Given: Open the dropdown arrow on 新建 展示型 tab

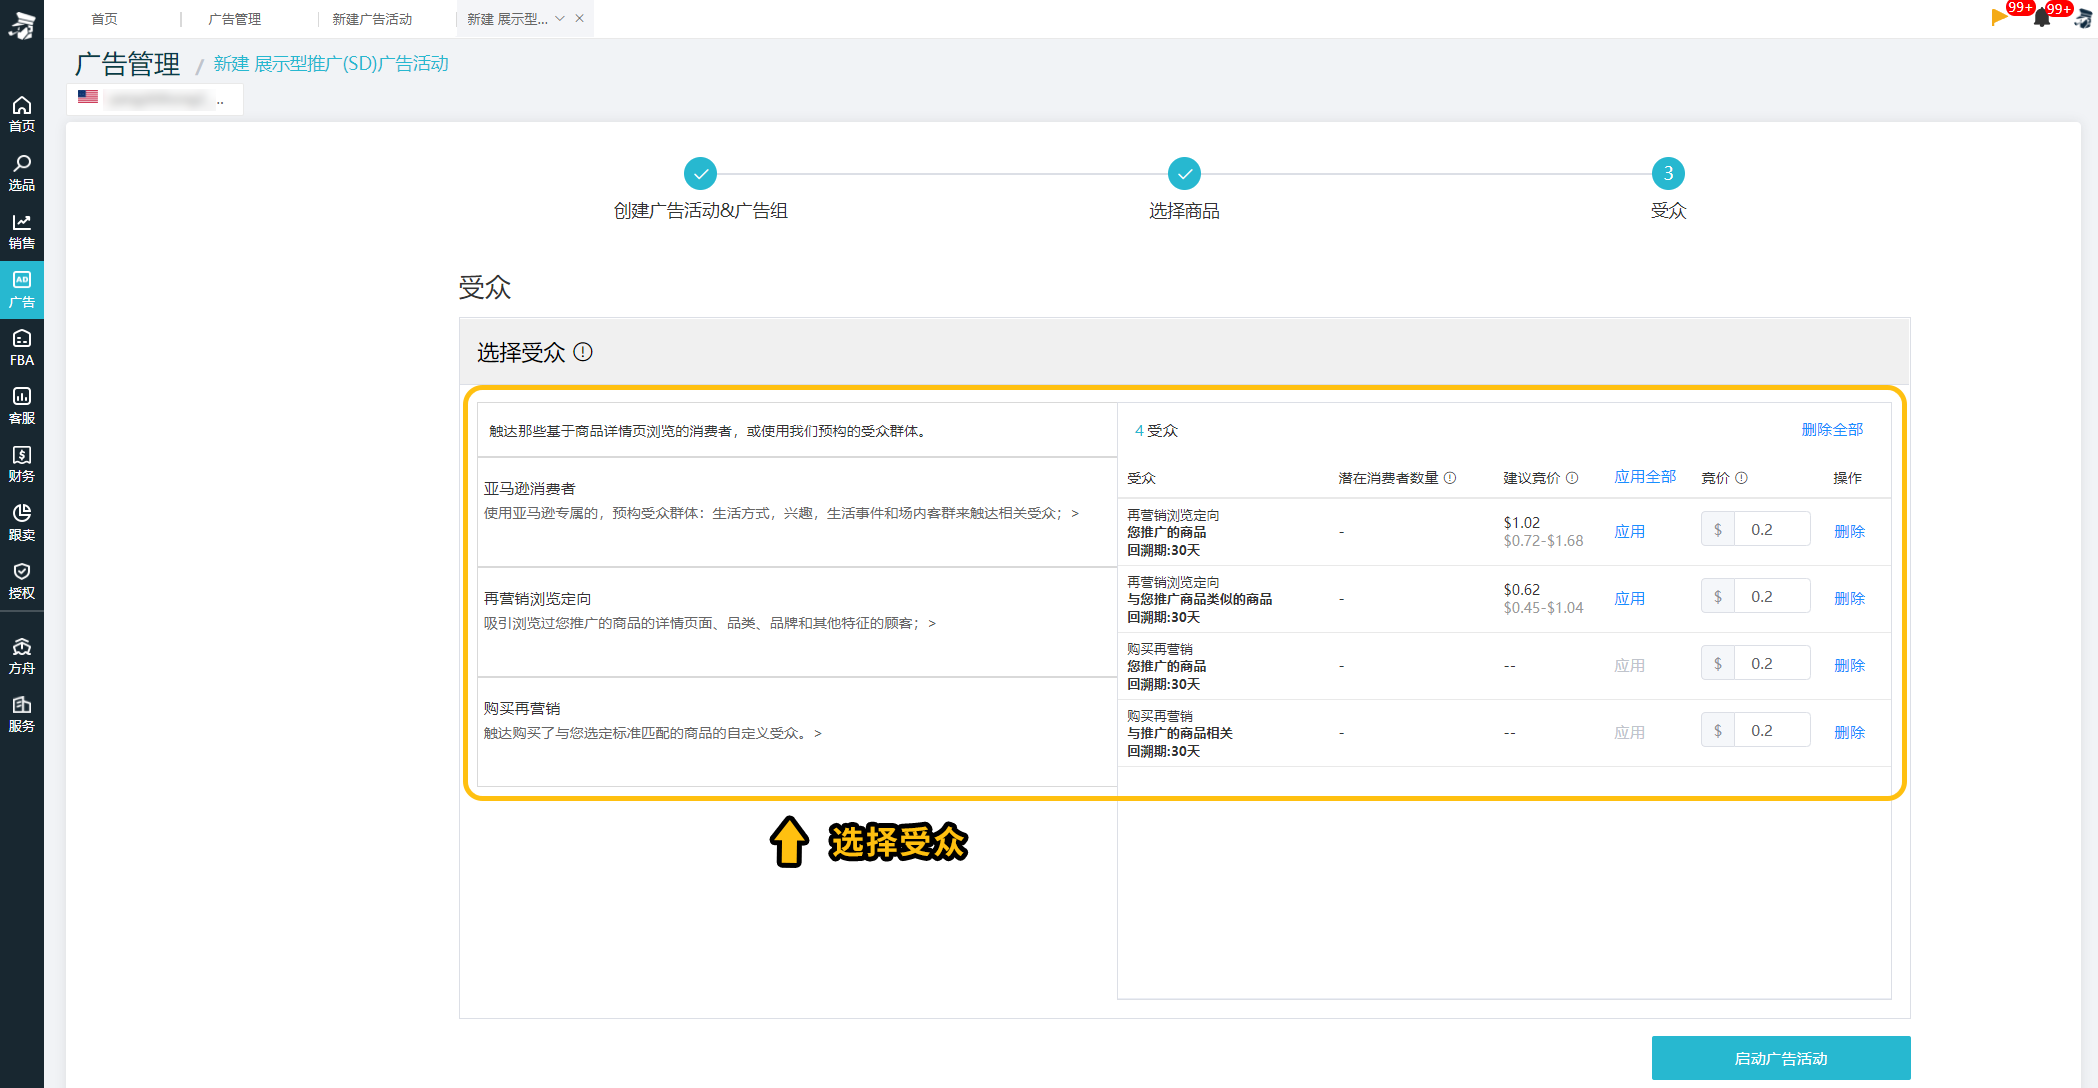Looking at the screenshot, I should [560, 19].
